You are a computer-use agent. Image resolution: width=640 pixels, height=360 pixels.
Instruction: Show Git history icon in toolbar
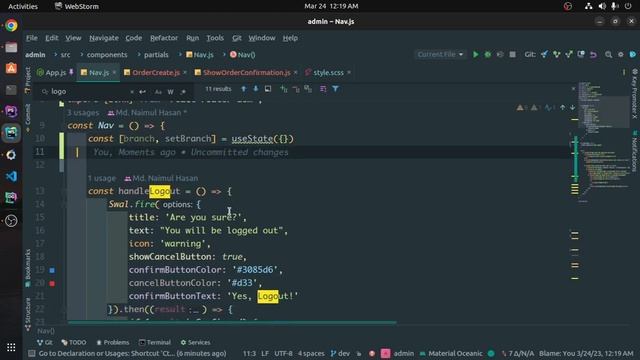tap(581, 54)
